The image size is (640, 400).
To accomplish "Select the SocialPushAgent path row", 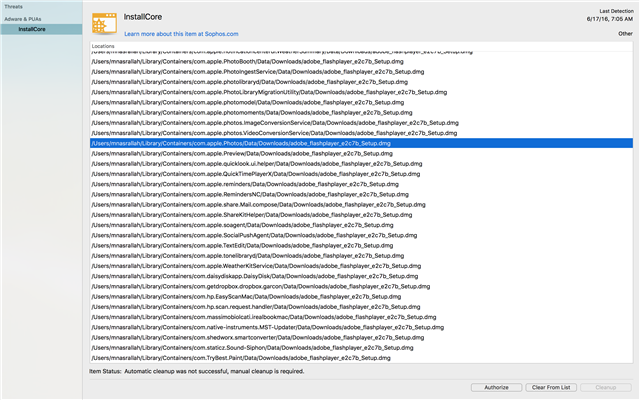I will (x=361, y=235).
